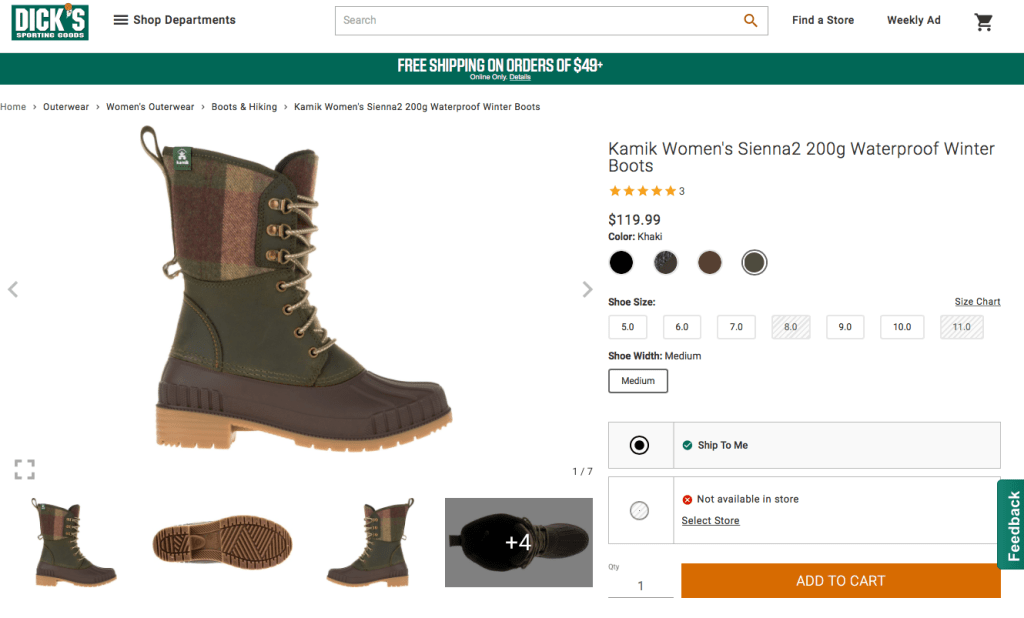Go to Dick's Sporting Goods logo home
Image resolution: width=1024 pixels, height=618 pixels.
(50, 22)
